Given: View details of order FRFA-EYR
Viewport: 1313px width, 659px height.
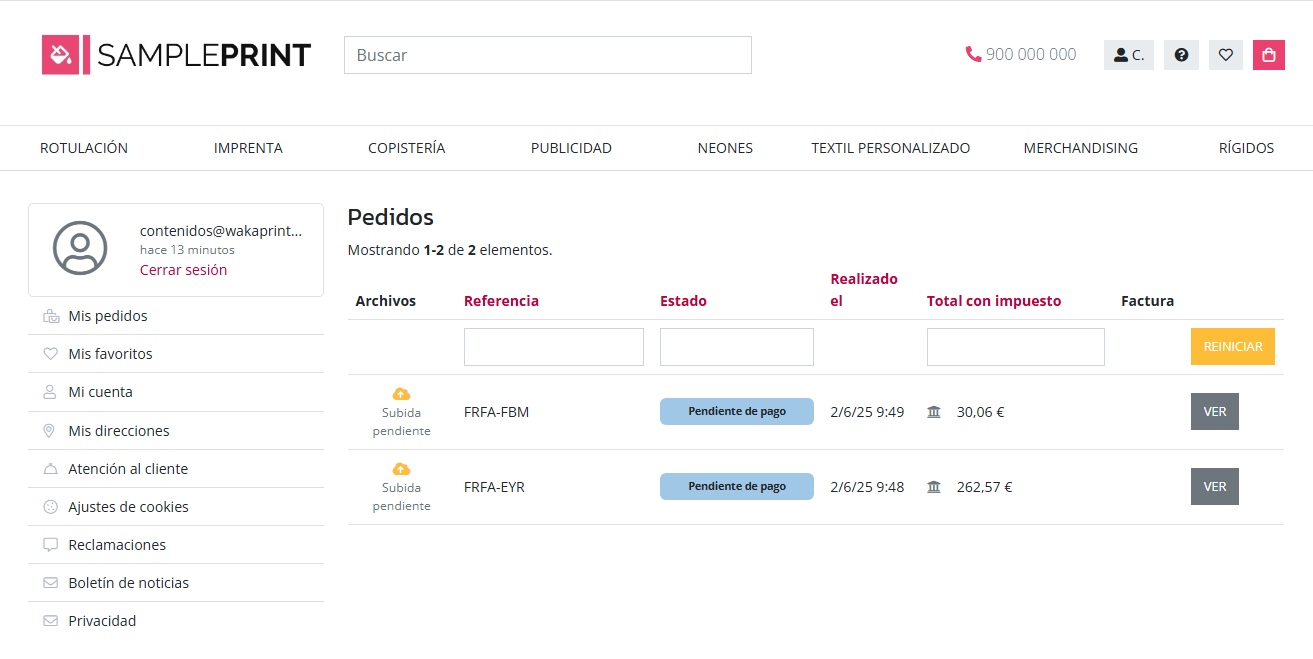Looking at the screenshot, I should [1214, 487].
